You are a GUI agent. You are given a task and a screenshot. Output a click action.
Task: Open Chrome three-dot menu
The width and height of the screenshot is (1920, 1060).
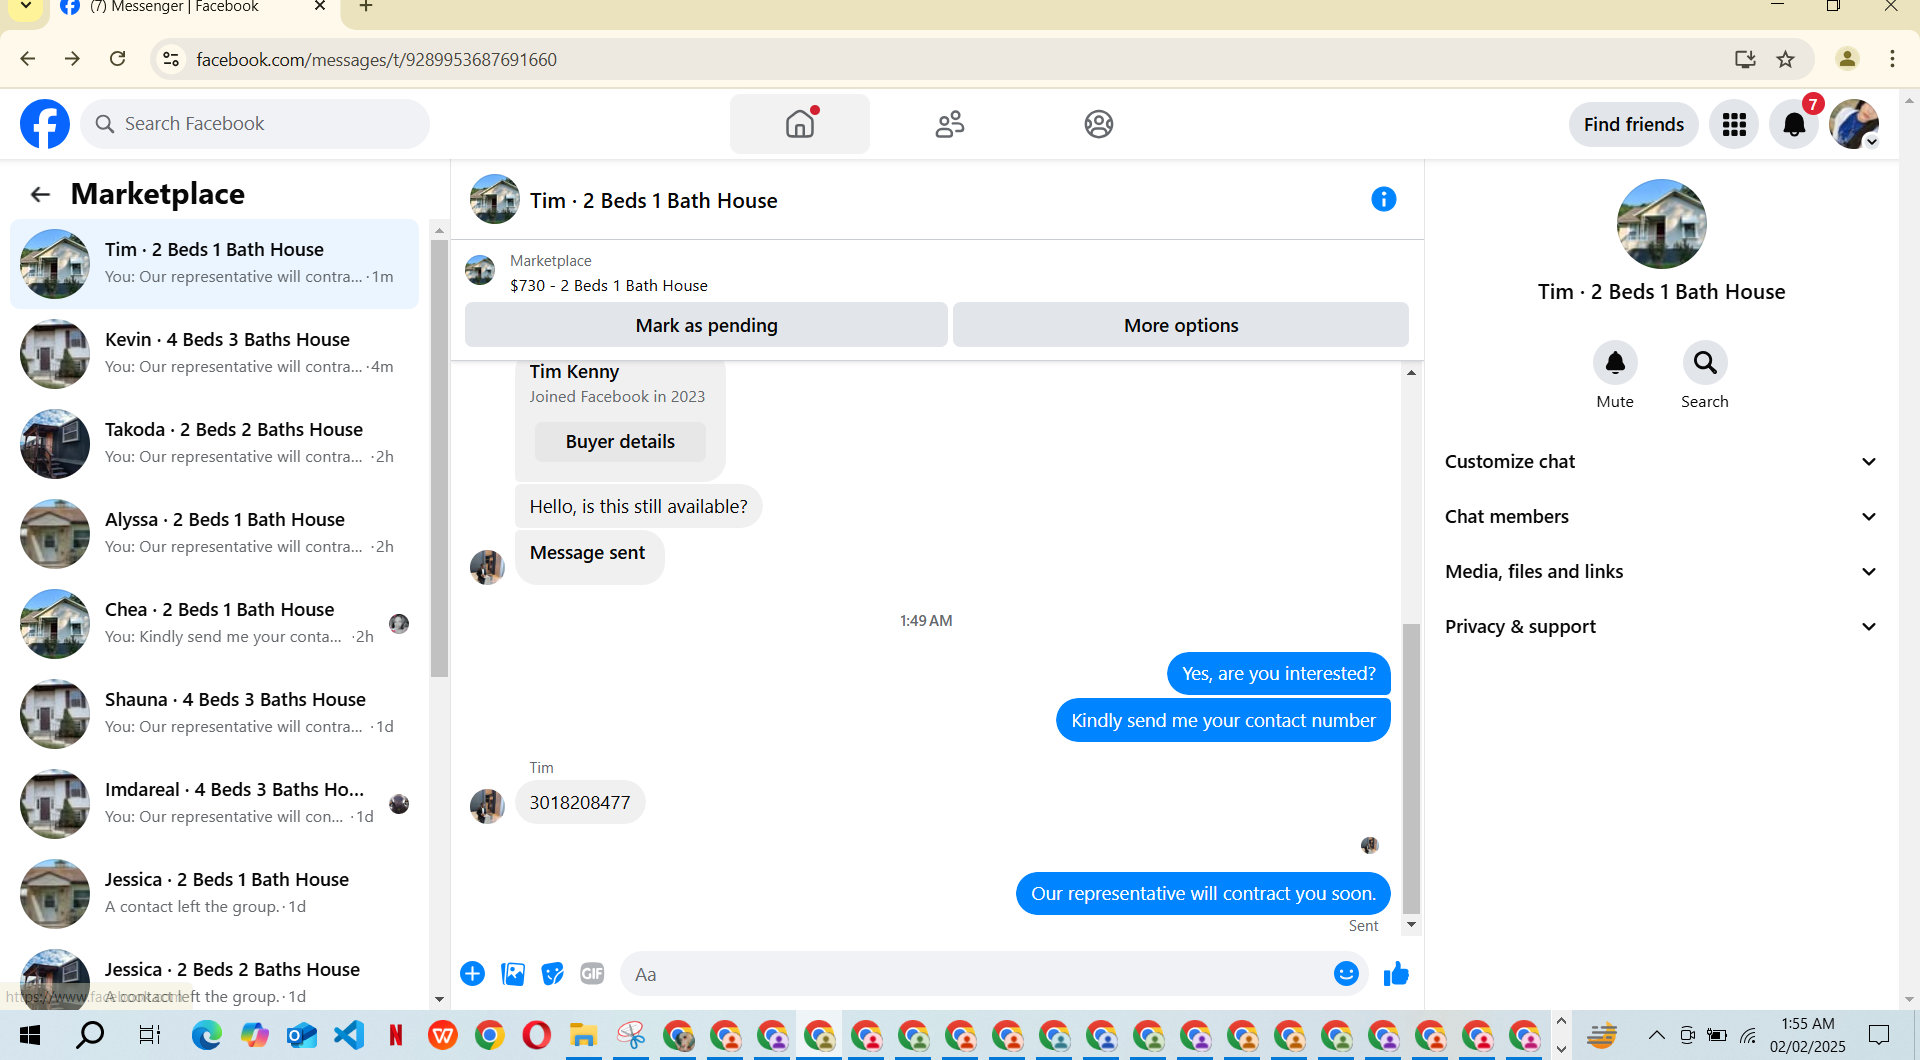coord(1892,59)
